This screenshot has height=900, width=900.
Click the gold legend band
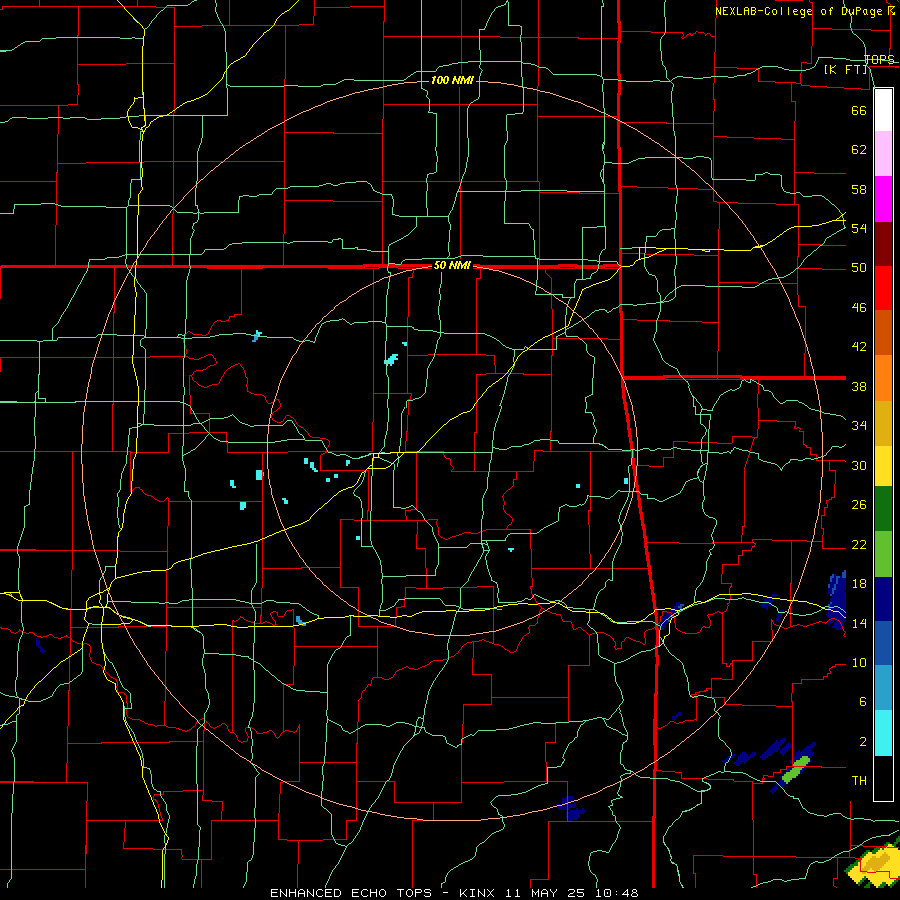pyautogui.click(x=883, y=424)
